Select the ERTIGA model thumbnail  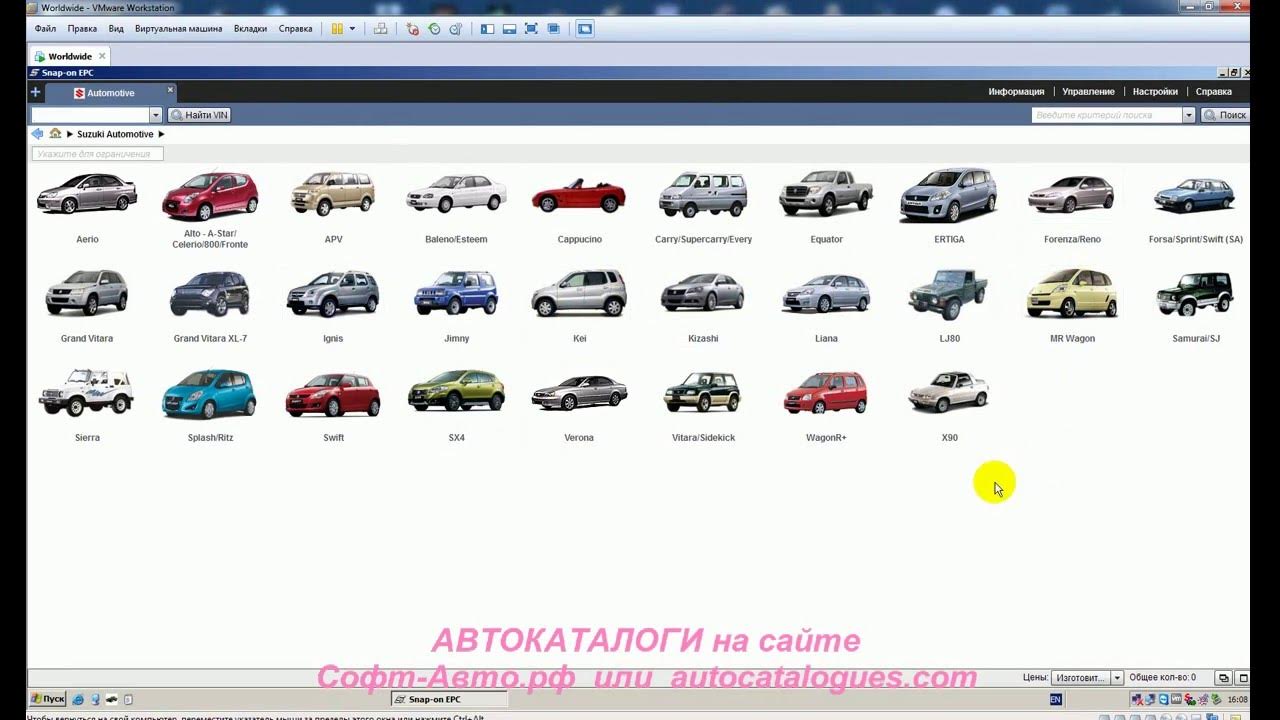[949, 195]
